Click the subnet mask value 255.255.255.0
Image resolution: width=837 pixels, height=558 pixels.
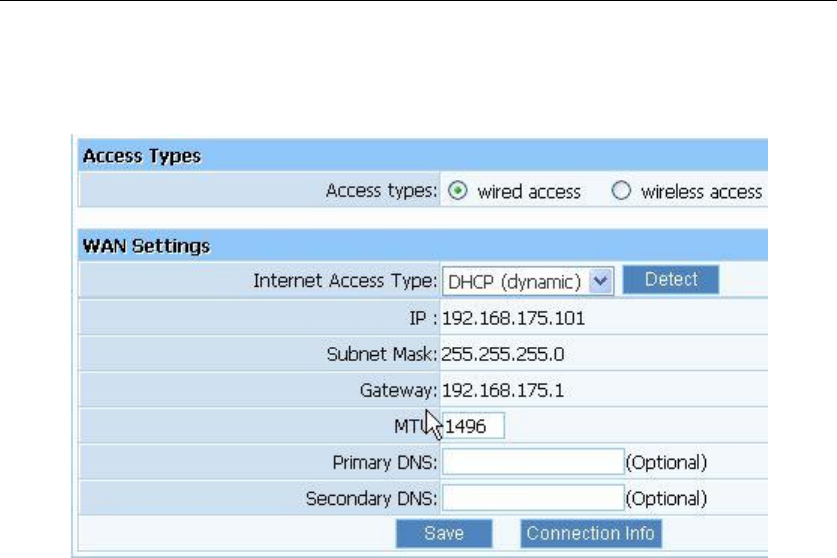pyautogui.click(x=501, y=354)
